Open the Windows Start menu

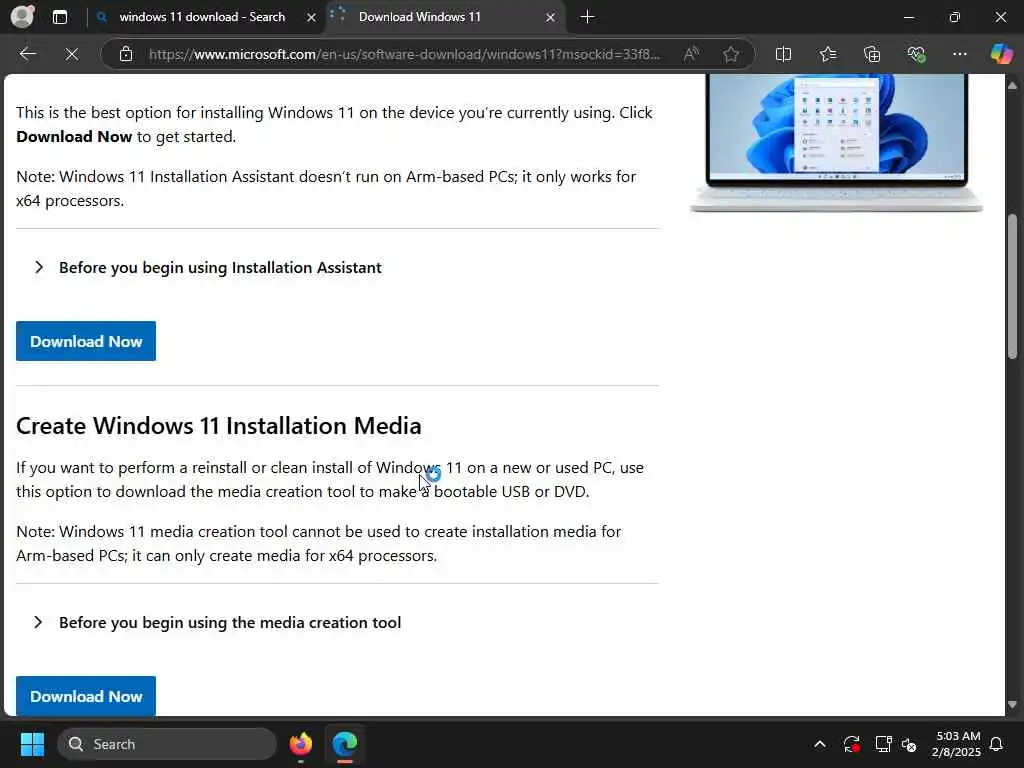(x=32, y=744)
